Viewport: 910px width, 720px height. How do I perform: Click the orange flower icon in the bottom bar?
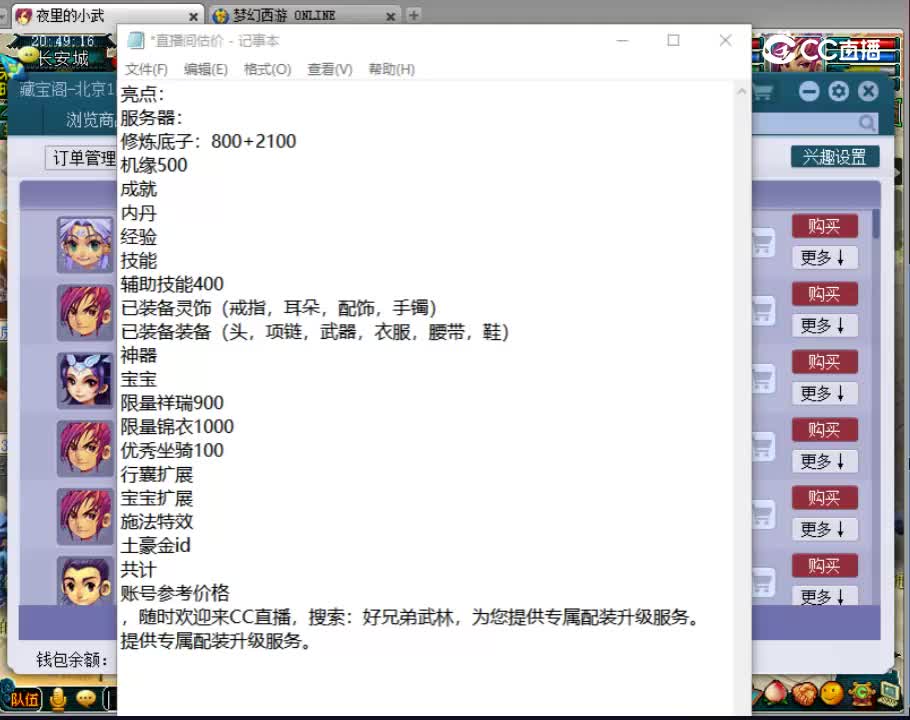(x=803, y=694)
